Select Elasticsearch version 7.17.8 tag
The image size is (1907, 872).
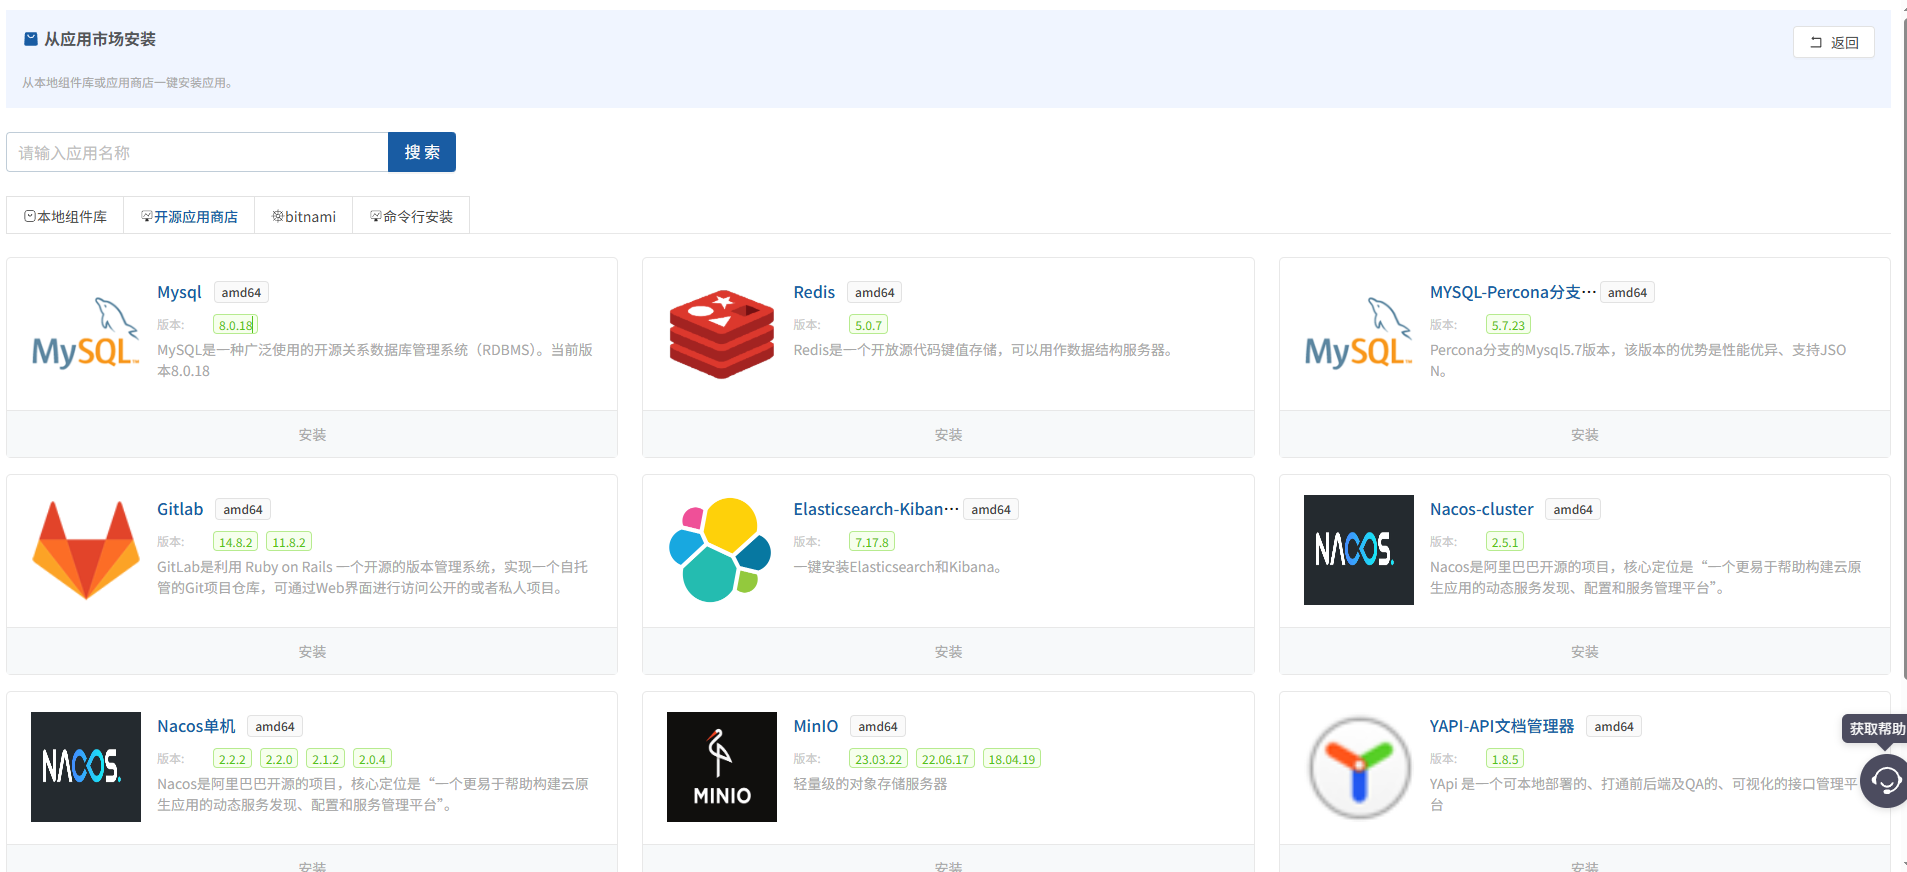[872, 542]
